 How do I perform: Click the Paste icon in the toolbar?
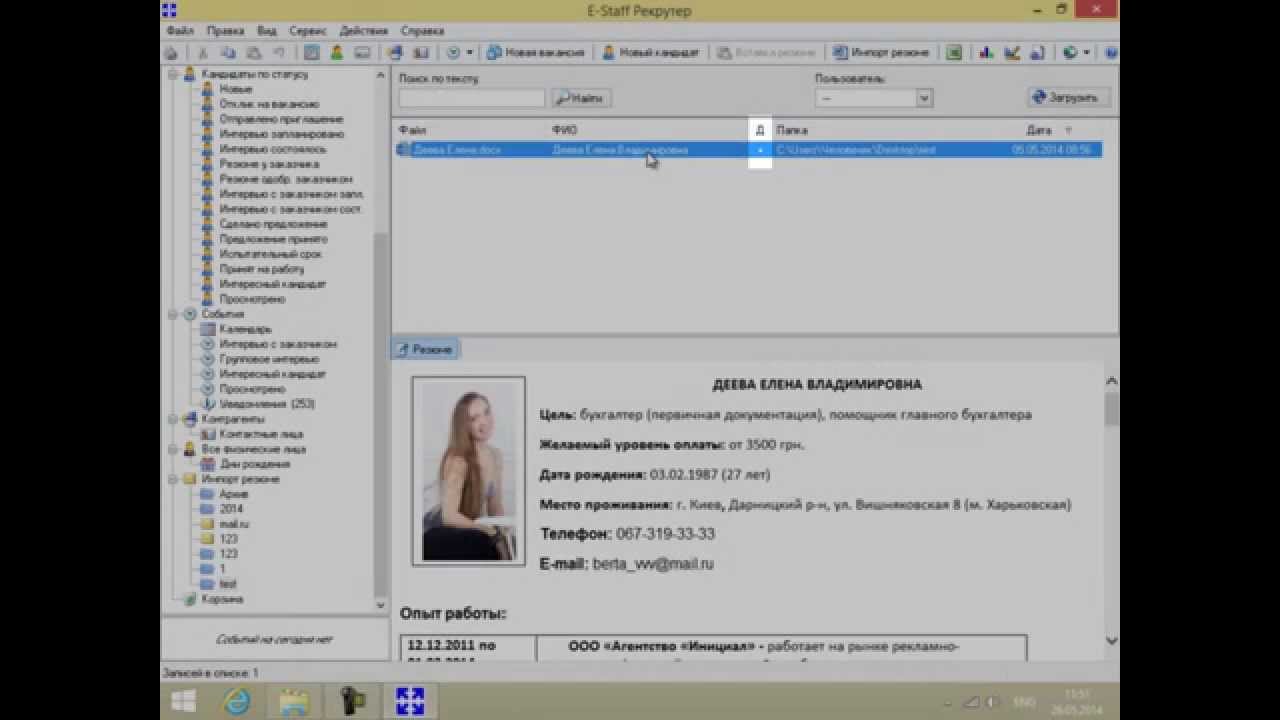tap(253, 53)
